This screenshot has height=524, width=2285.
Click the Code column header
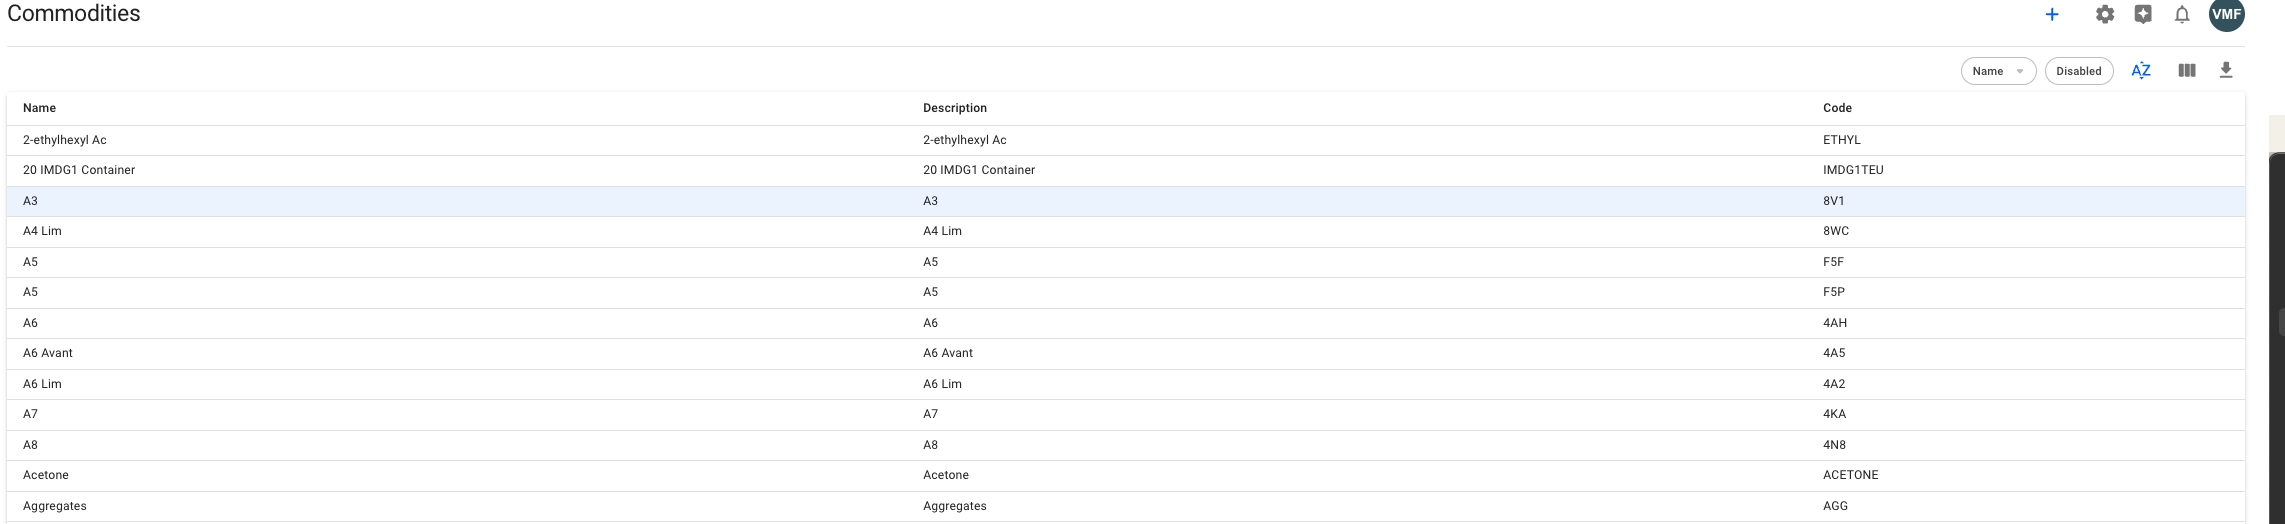click(1837, 108)
